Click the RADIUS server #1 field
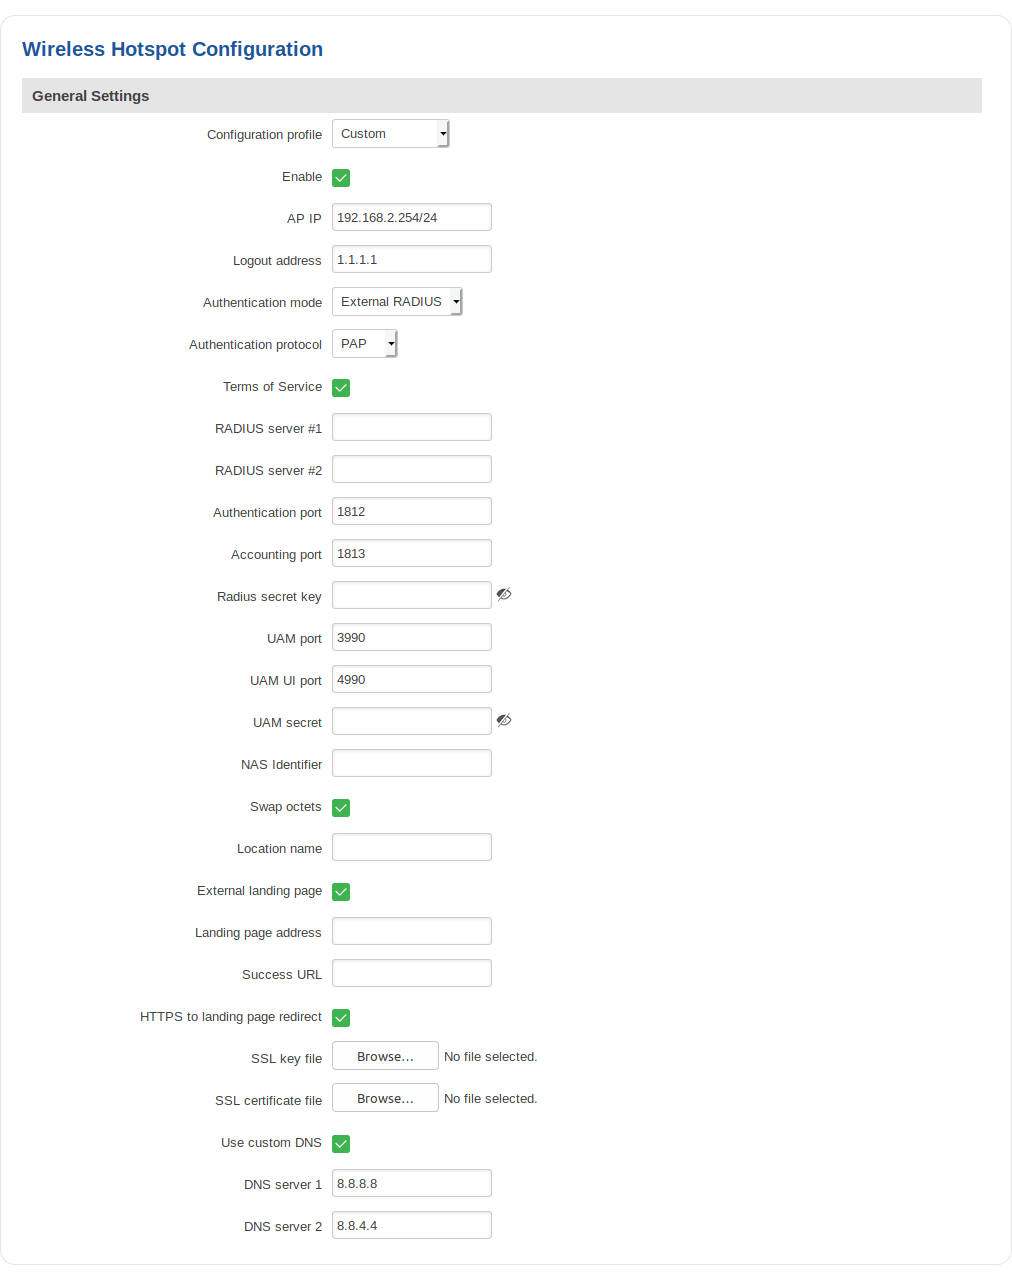Viewport: 1012px width, 1280px height. click(411, 426)
